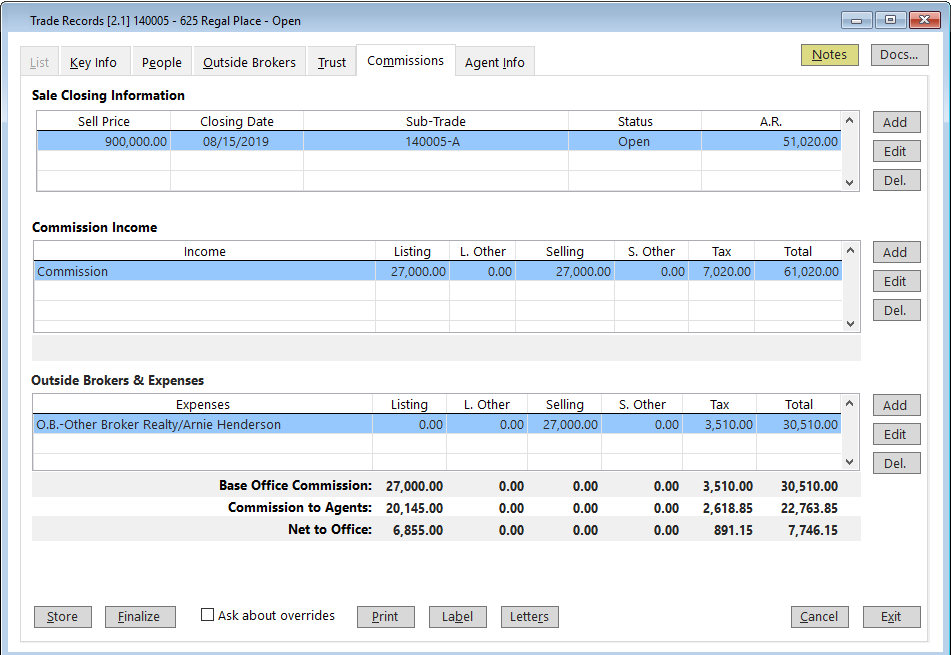Image resolution: width=951 pixels, height=655 pixels.
Task: Switch to the Trust tab
Action: [x=330, y=61]
